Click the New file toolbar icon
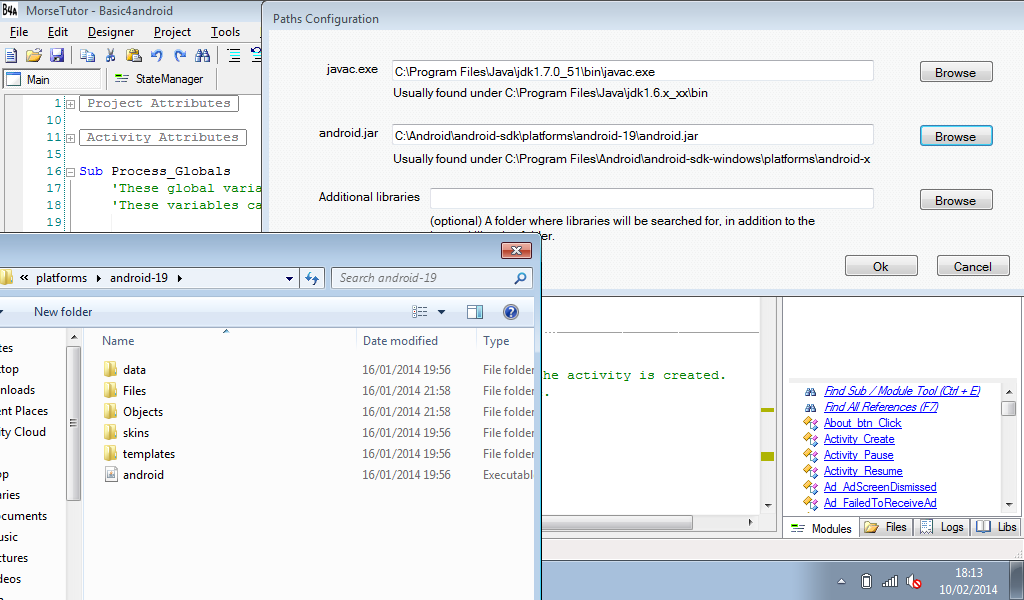Viewport: 1024px width, 600px height. pos(10,55)
